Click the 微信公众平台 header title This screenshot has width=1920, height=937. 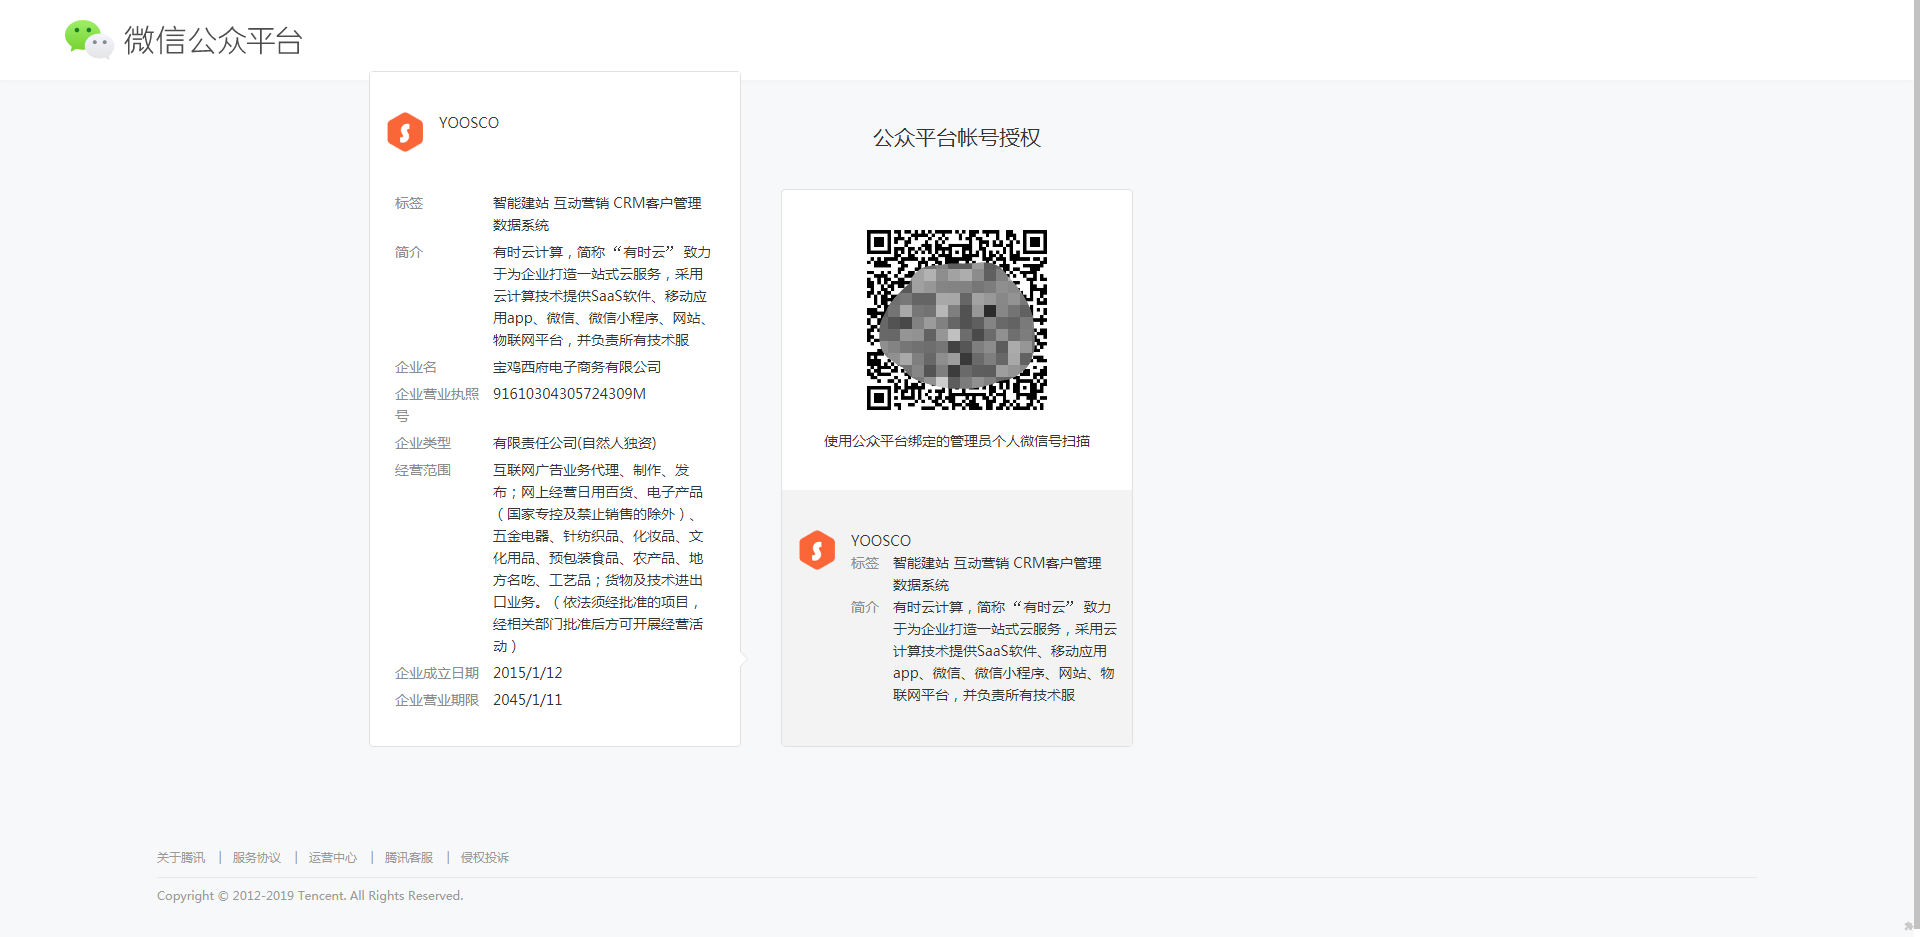tap(213, 41)
